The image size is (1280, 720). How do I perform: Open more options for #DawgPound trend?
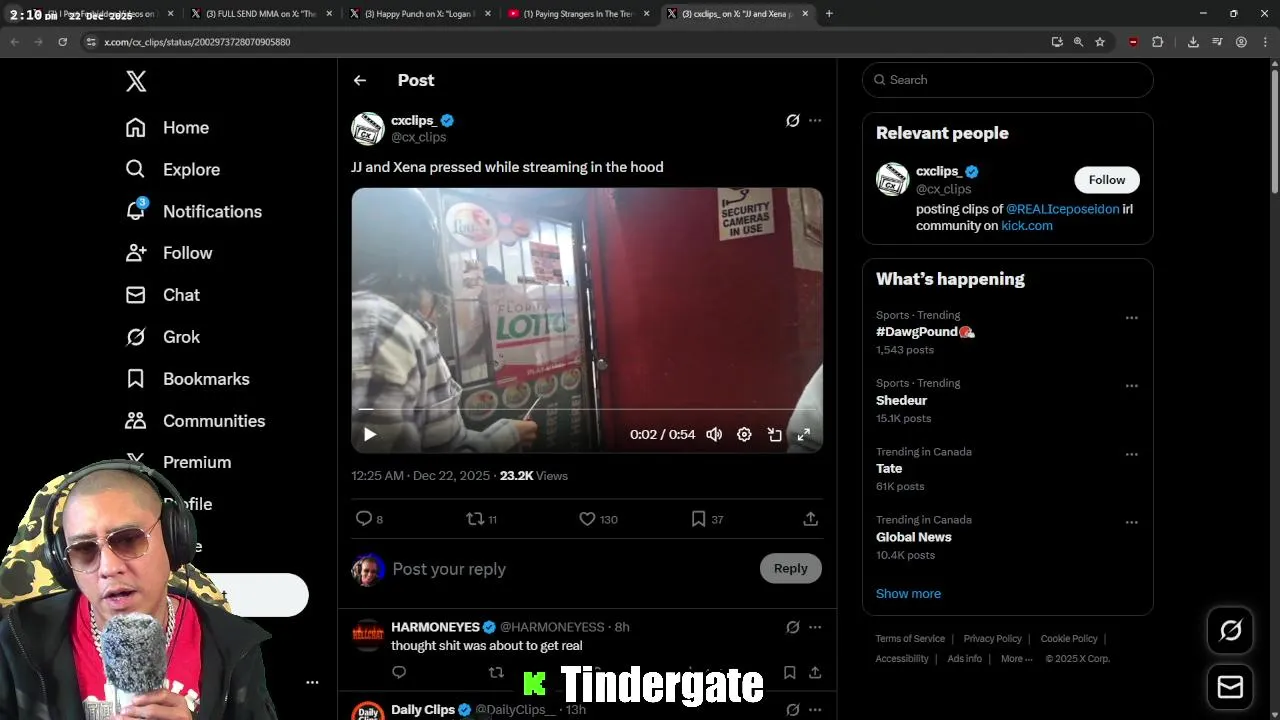[1131, 318]
